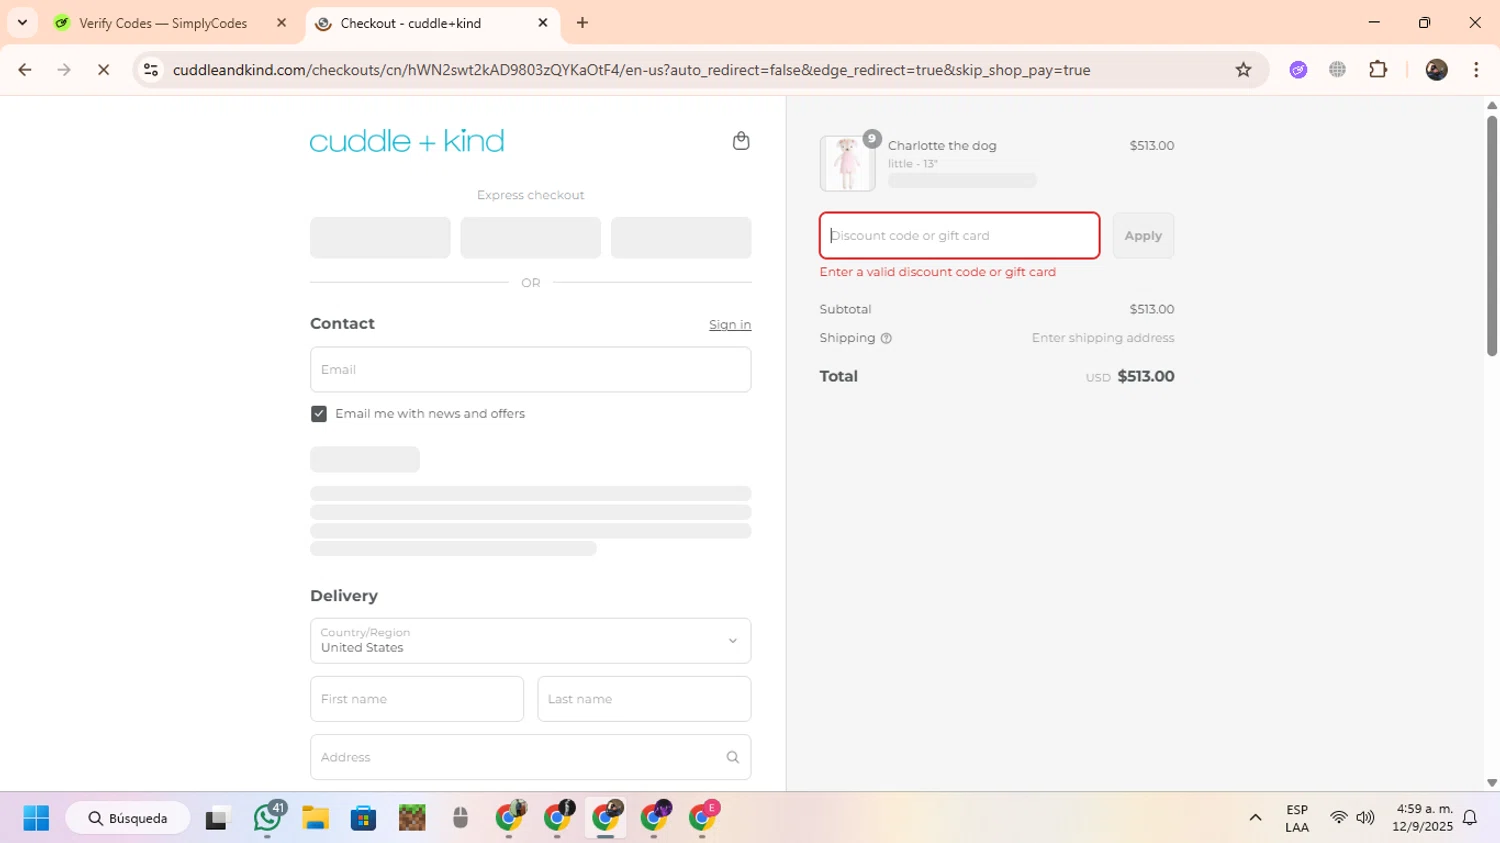The image size is (1500, 843).
Task: Open the notifications bell icon
Action: click(1470, 818)
